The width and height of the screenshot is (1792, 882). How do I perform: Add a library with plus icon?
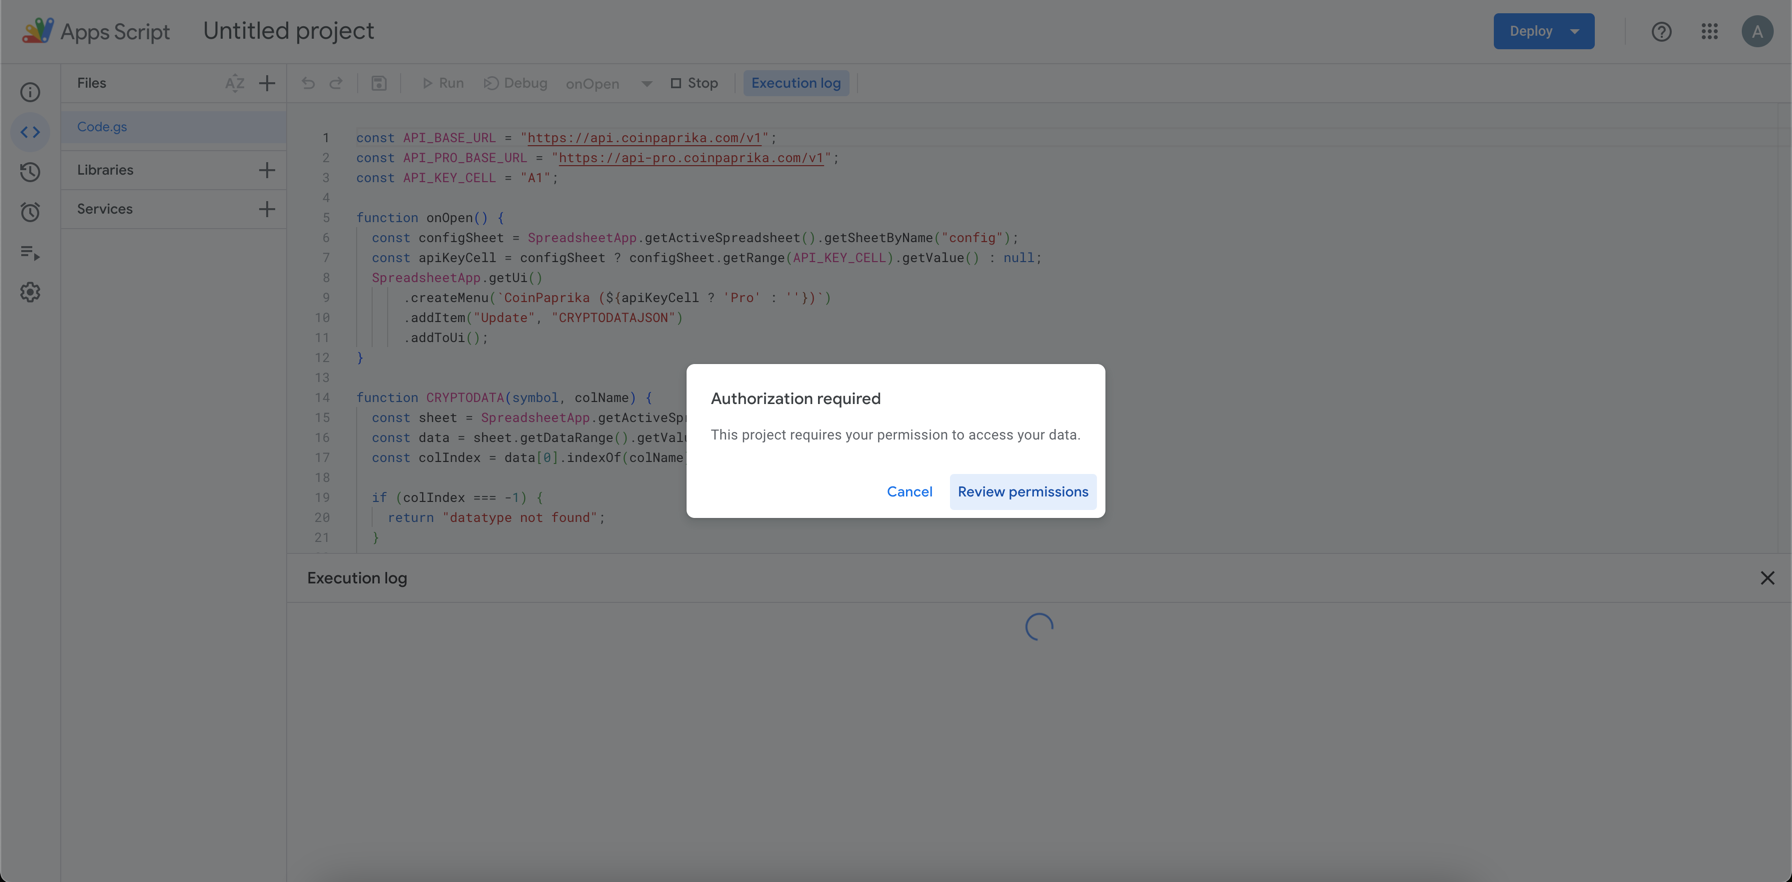coord(267,170)
